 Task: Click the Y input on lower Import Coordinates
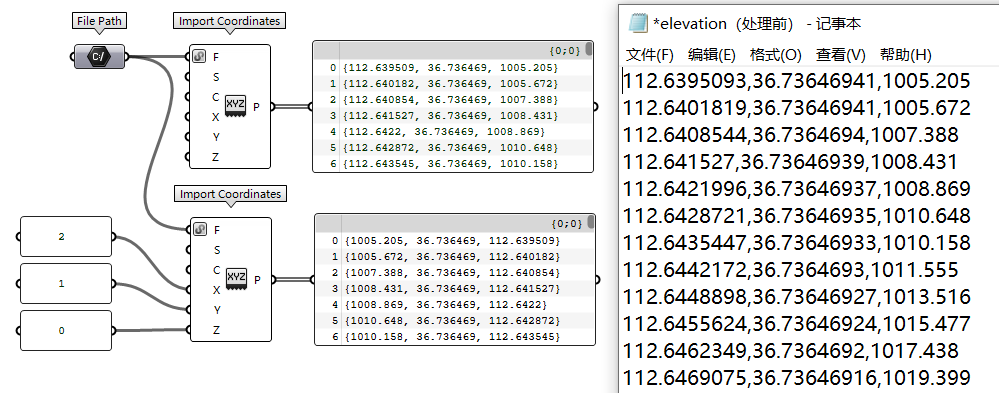[x=217, y=310]
